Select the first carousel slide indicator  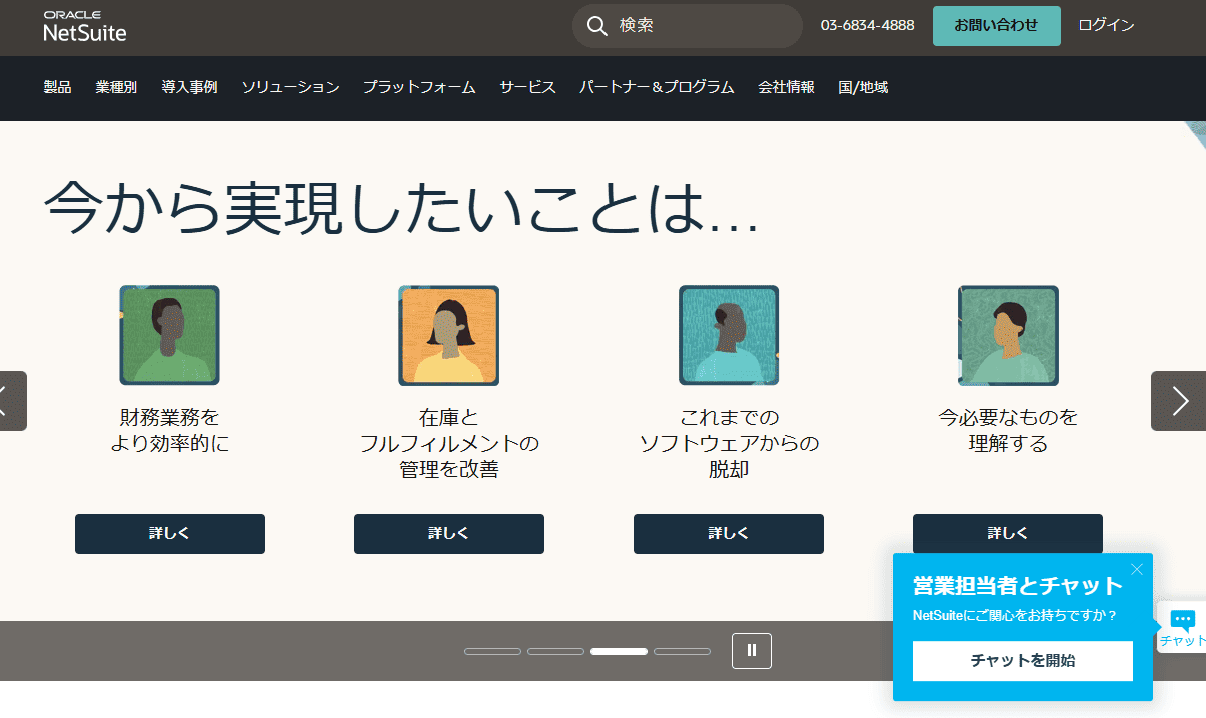[x=492, y=651]
